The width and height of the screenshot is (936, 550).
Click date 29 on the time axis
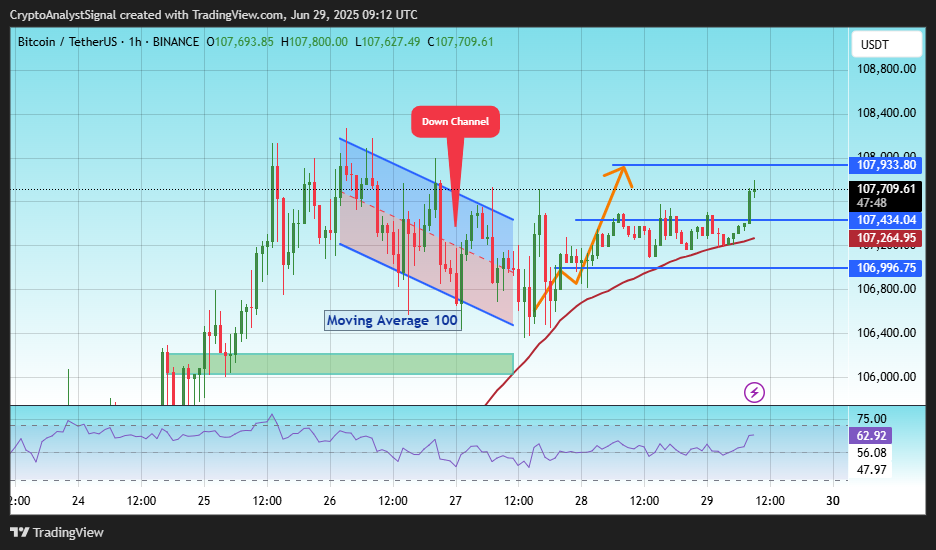707,500
